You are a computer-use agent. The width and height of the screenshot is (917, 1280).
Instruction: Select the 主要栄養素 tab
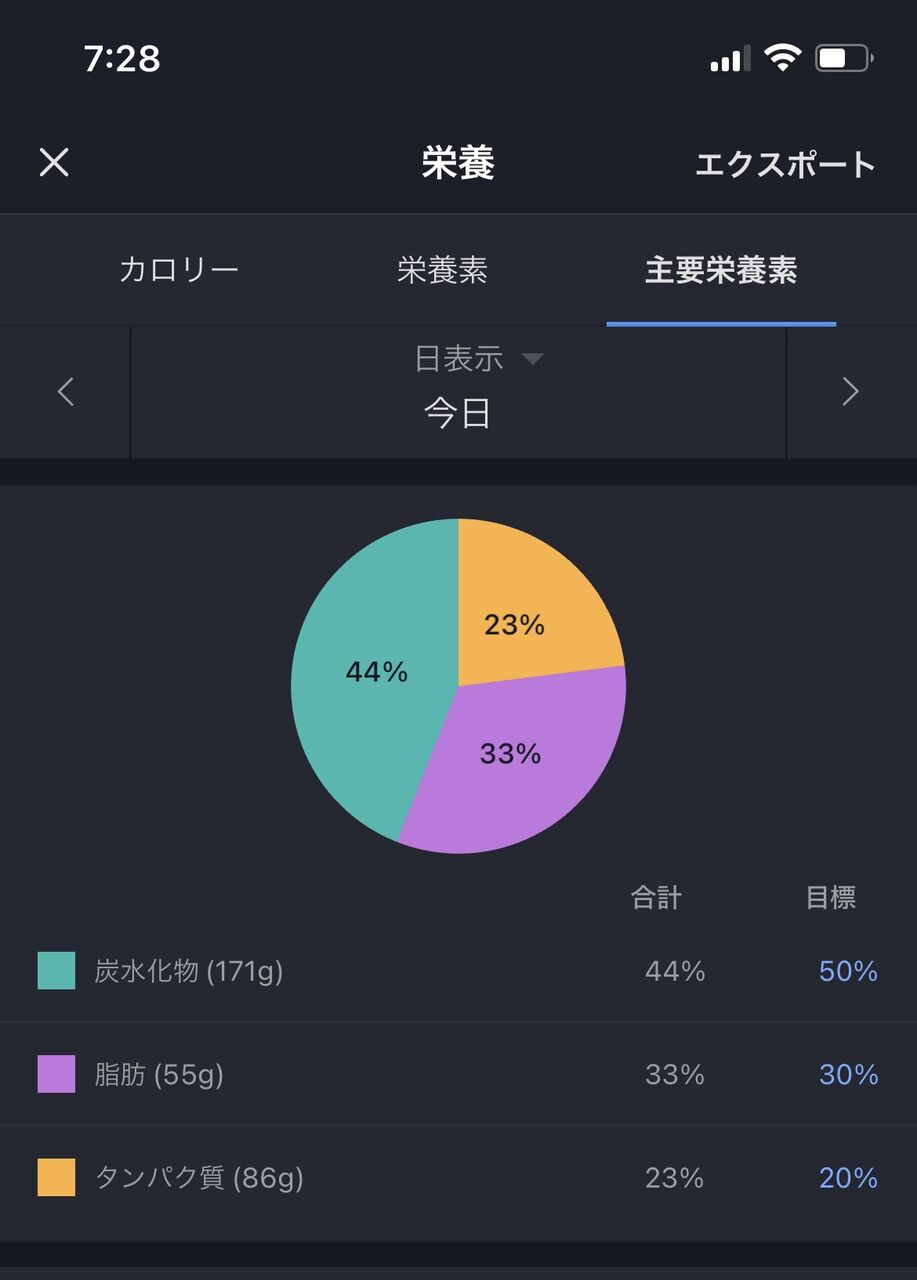coord(721,270)
